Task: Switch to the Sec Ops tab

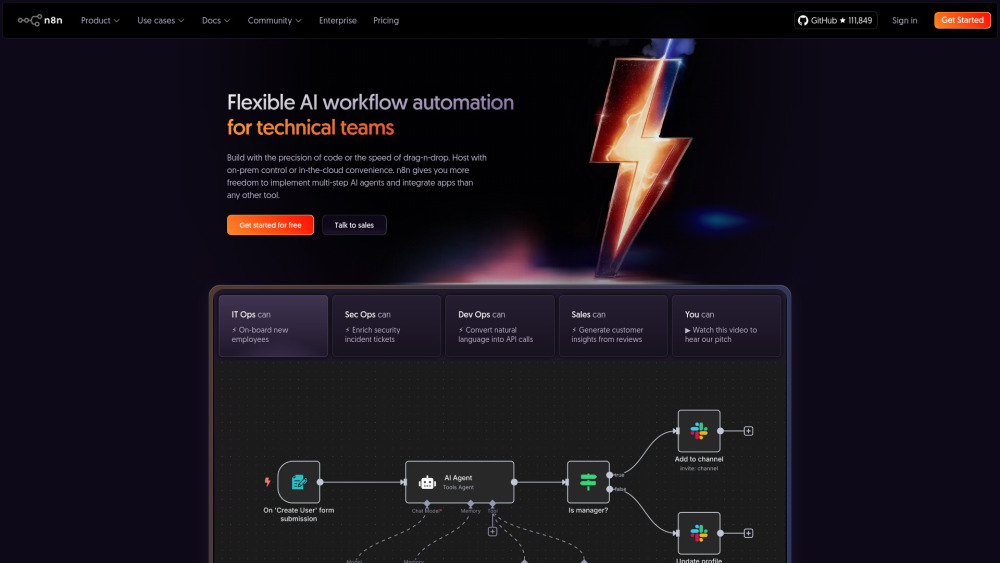Action: (x=386, y=325)
